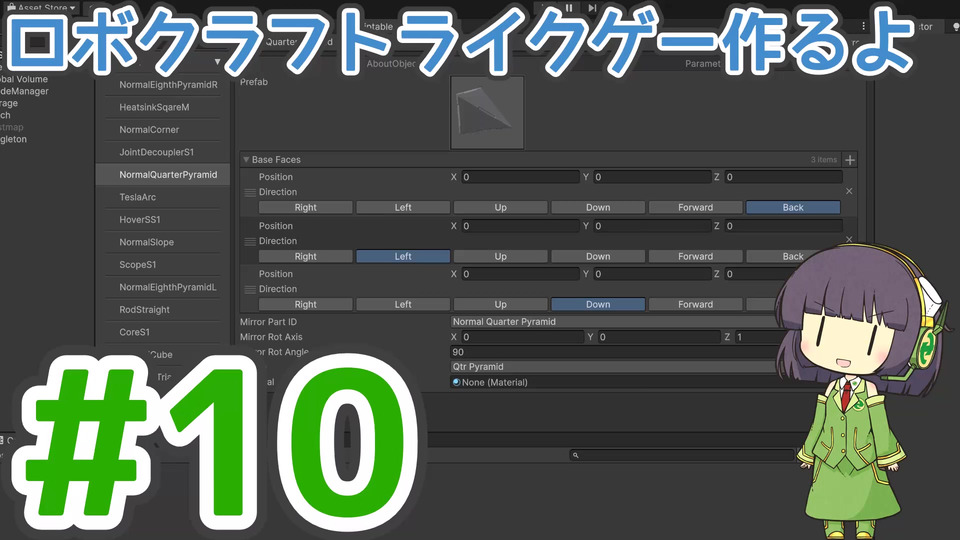Image resolution: width=960 pixels, height=540 pixels.
Task: Select NormalSlope in parts list
Action: tap(146, 242)
